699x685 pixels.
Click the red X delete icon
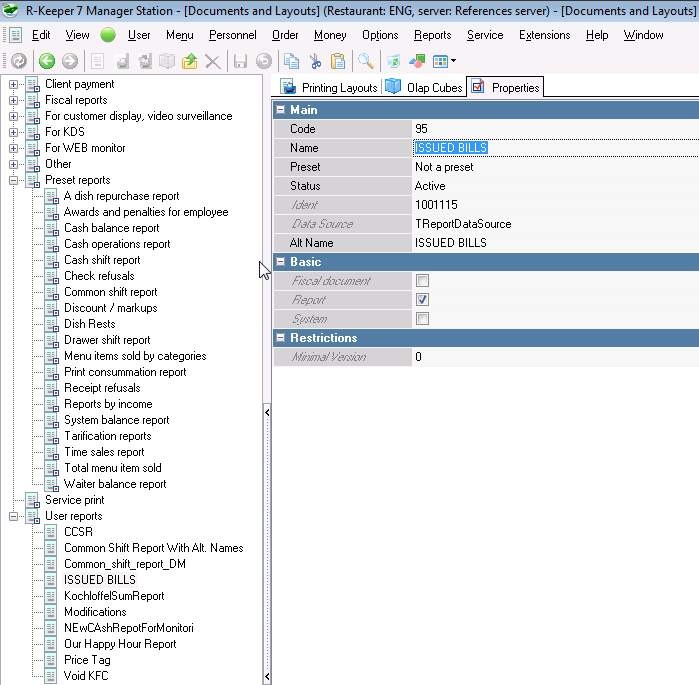[x=212, y=61]
